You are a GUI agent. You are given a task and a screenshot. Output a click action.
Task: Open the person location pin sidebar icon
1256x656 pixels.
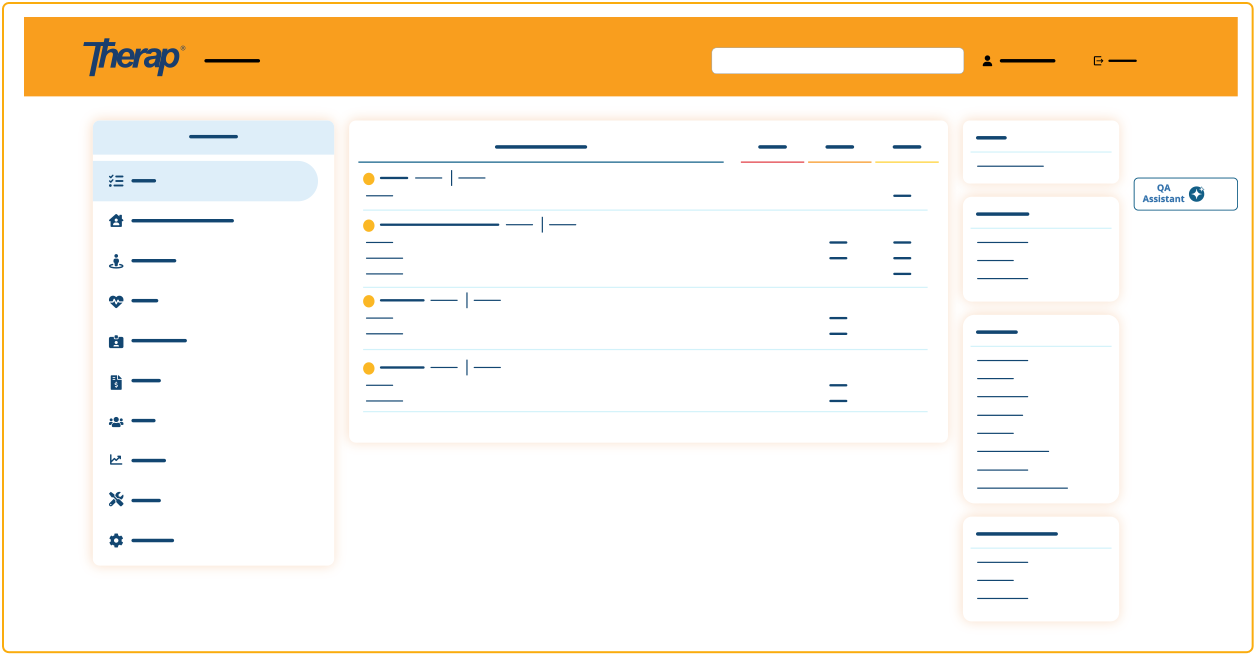coord(116,261)
